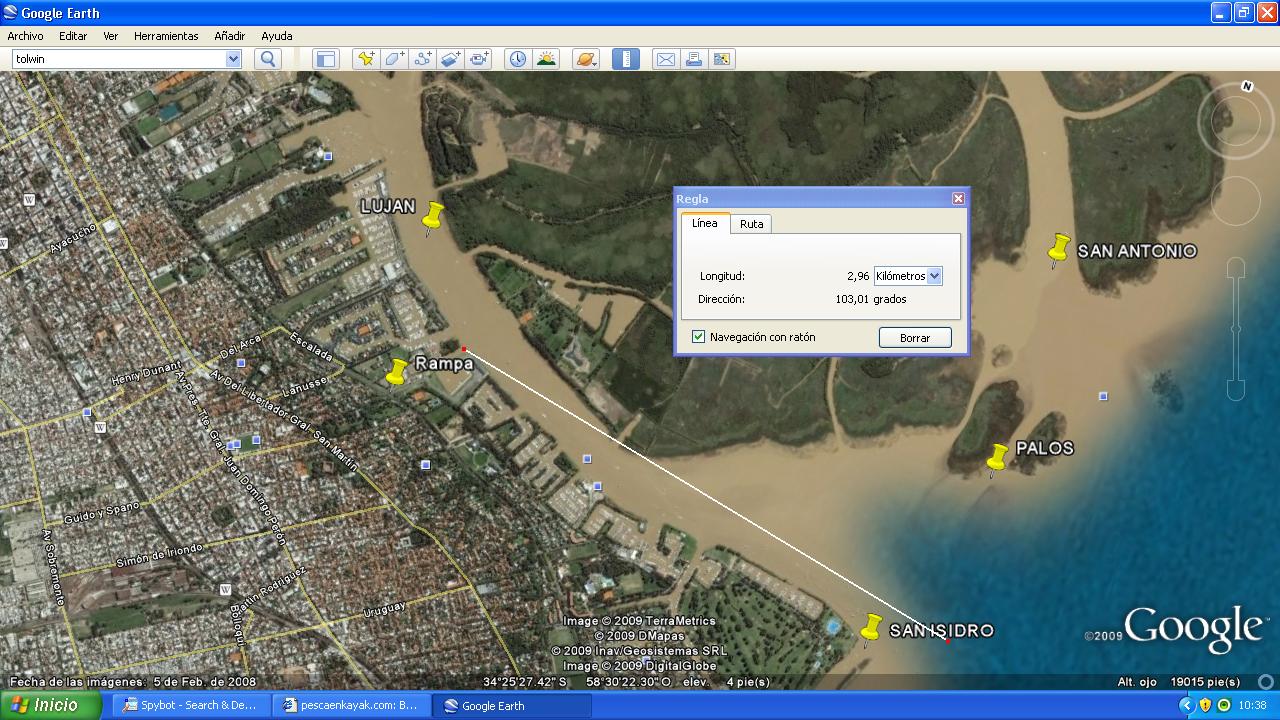This screenshot has height=720, width=1280.
Task: Open the Windows Inicio start button
Action: pos(50,705)
